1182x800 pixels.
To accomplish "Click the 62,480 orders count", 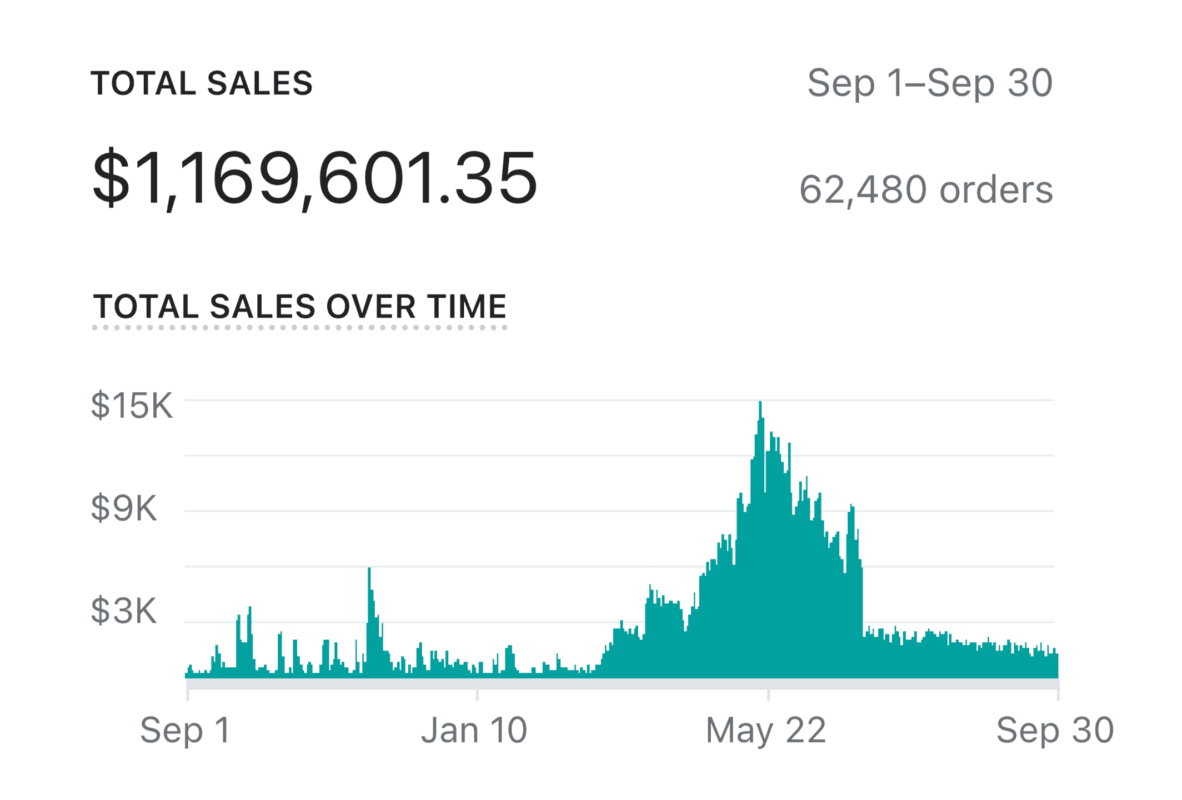I will [x=926, y=189].
